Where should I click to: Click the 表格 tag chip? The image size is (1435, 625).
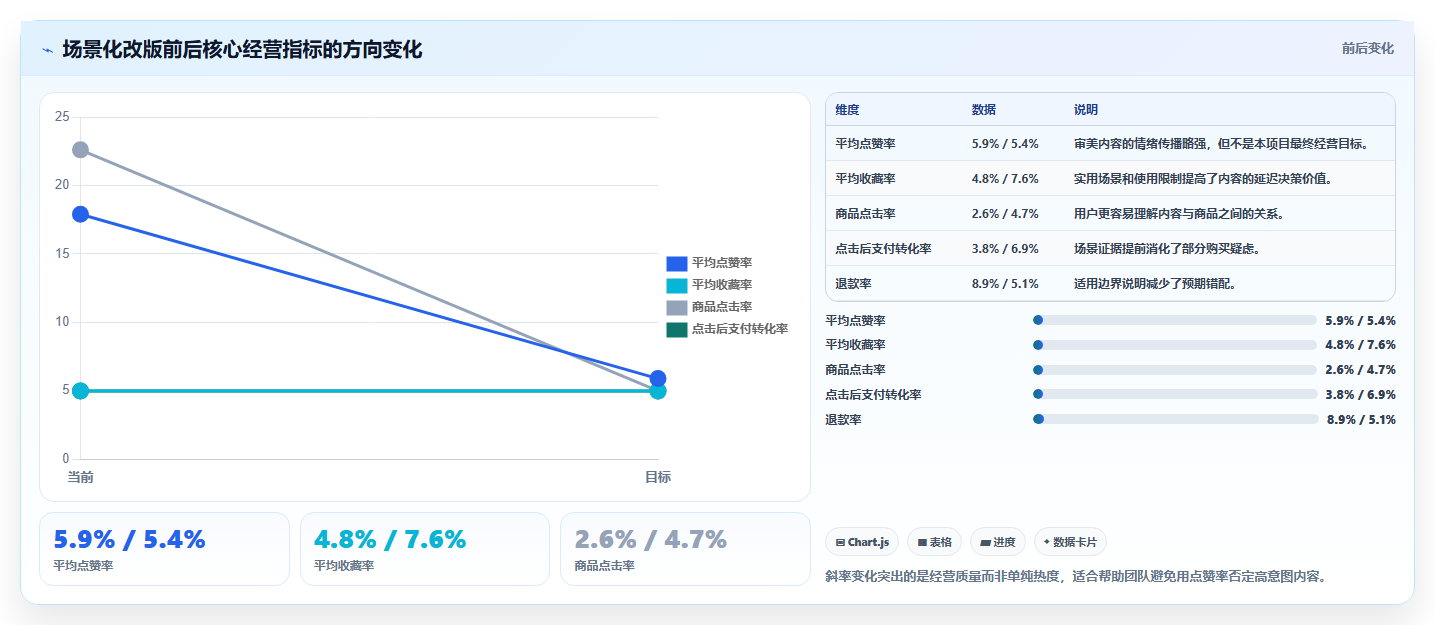tap(934, 542)
